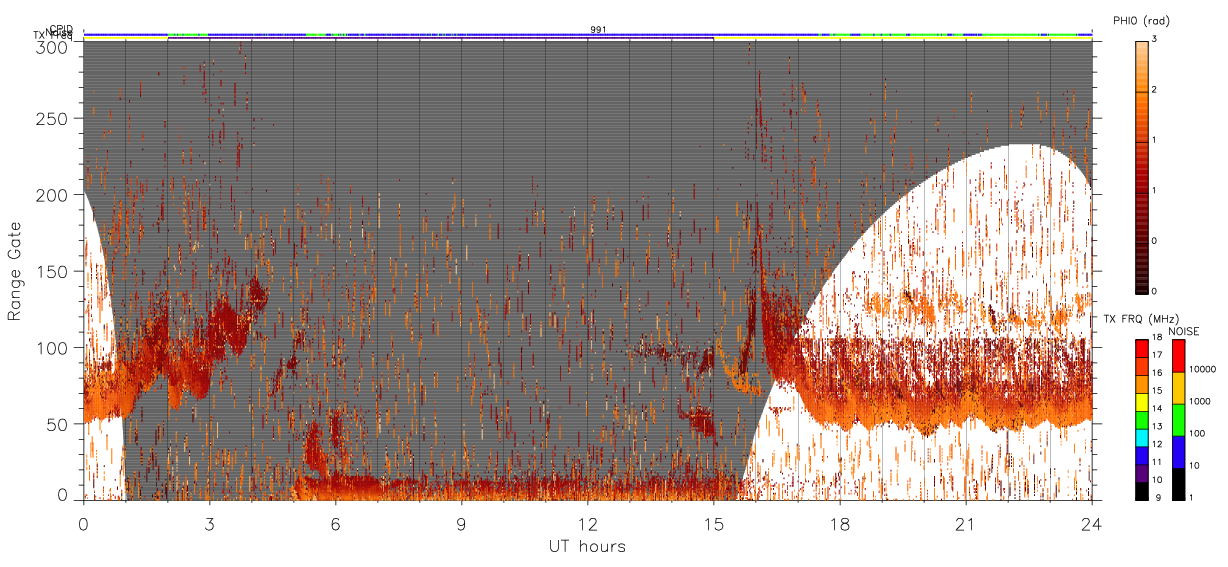Click the UT hours axis label

tap(587, 546)
